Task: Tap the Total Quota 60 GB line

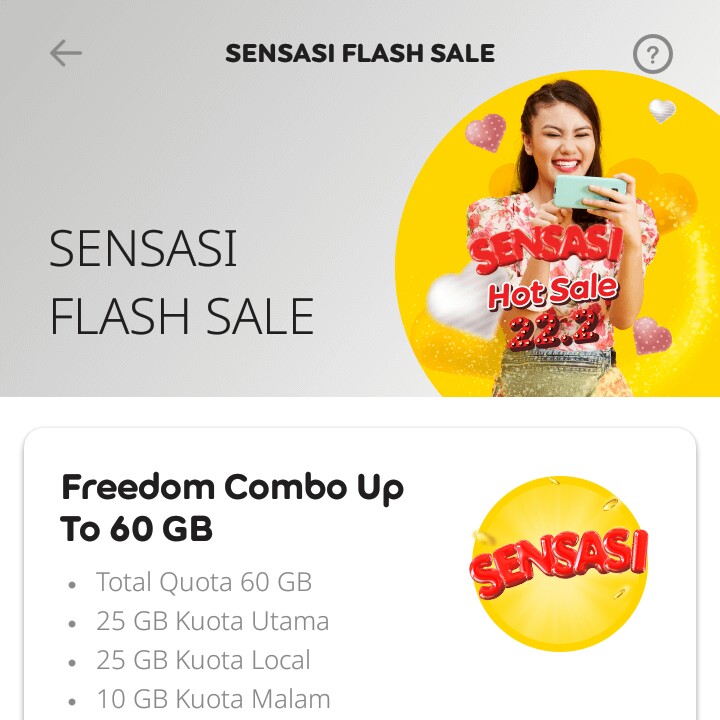Action: (x=203, y=582)
